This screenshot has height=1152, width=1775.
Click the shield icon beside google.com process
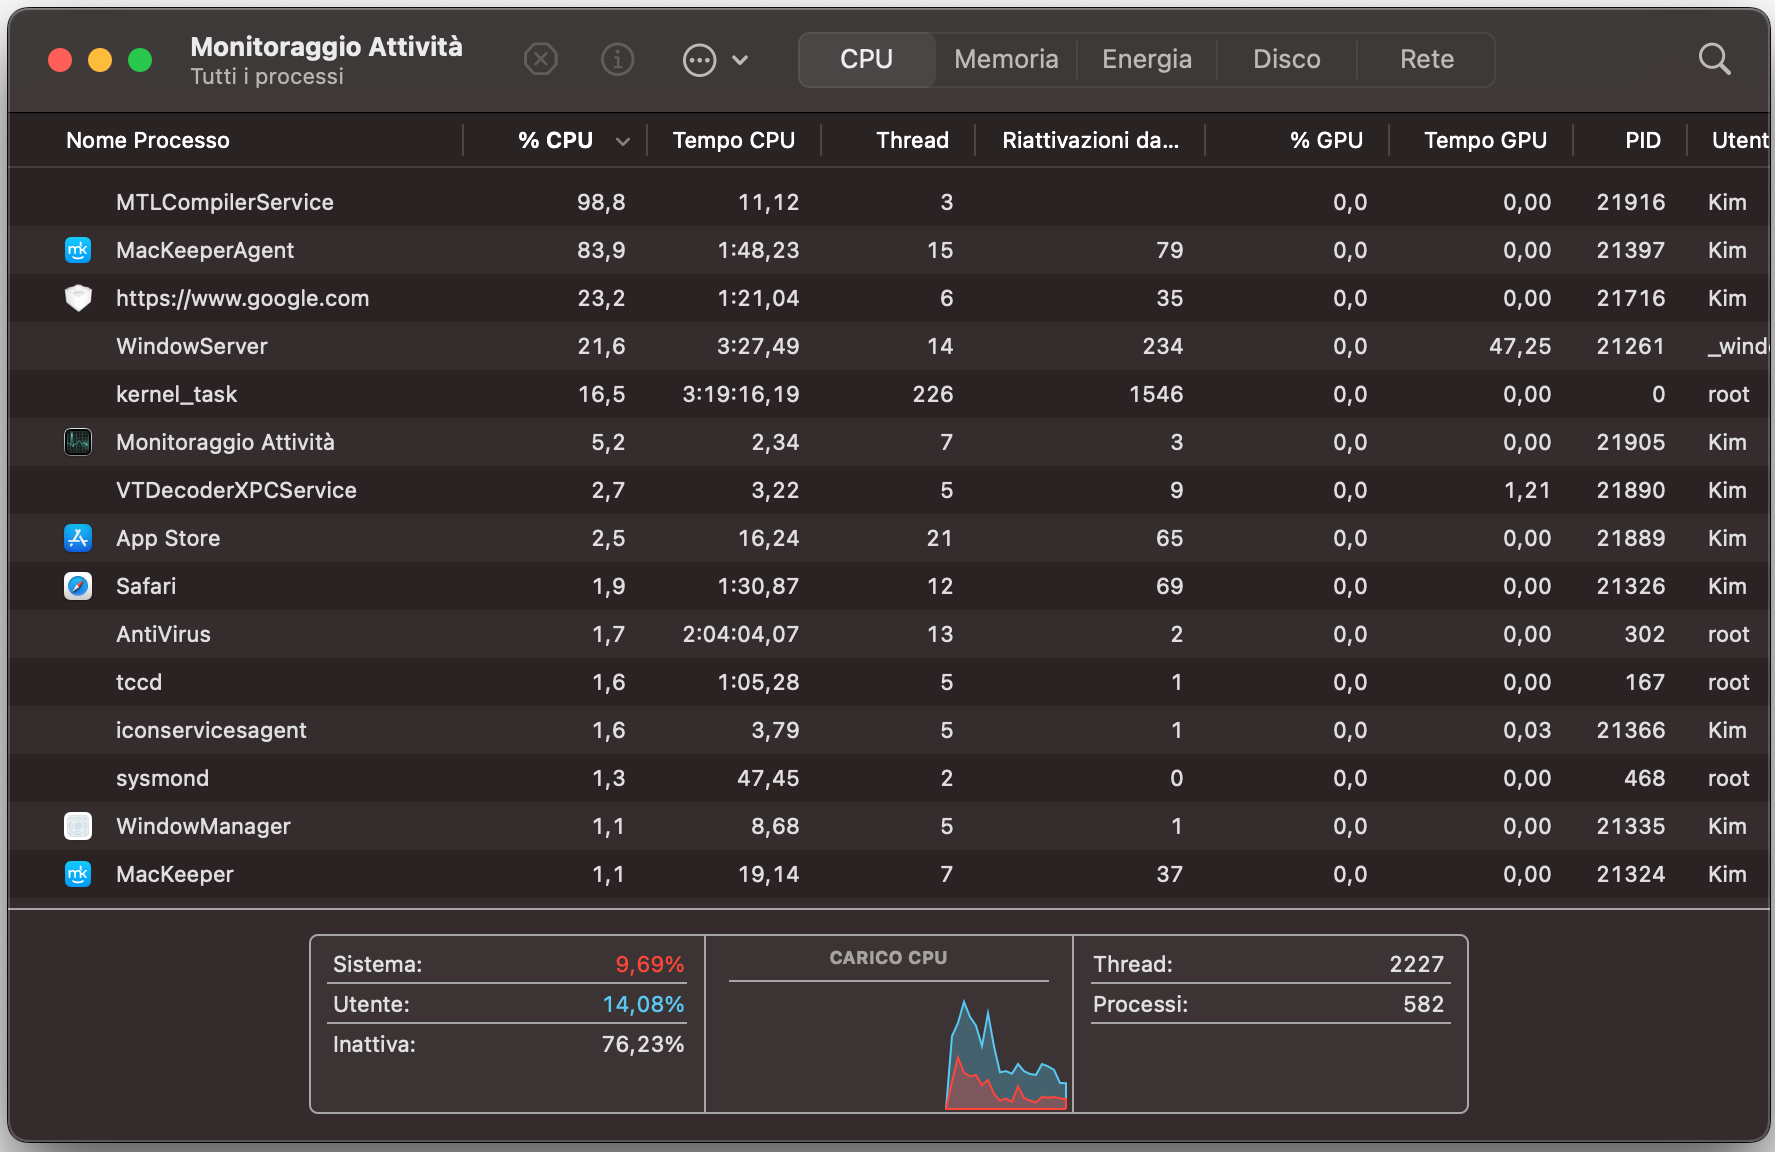(x=78, y=298)
